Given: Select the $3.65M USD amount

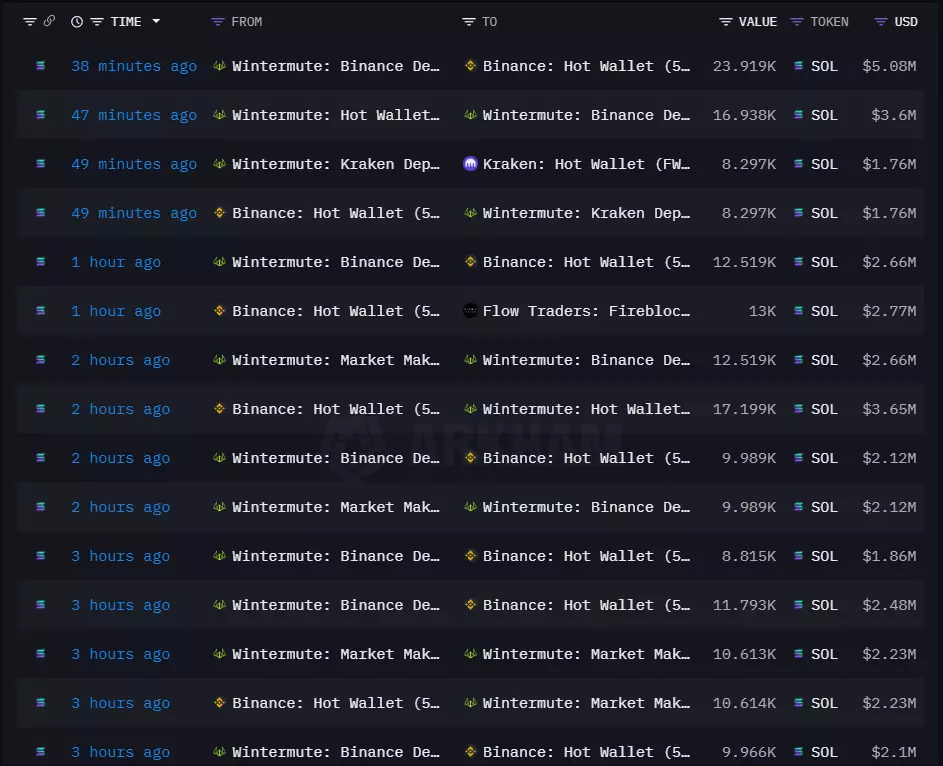Looking at the screenshot, I should coord(889,409).
